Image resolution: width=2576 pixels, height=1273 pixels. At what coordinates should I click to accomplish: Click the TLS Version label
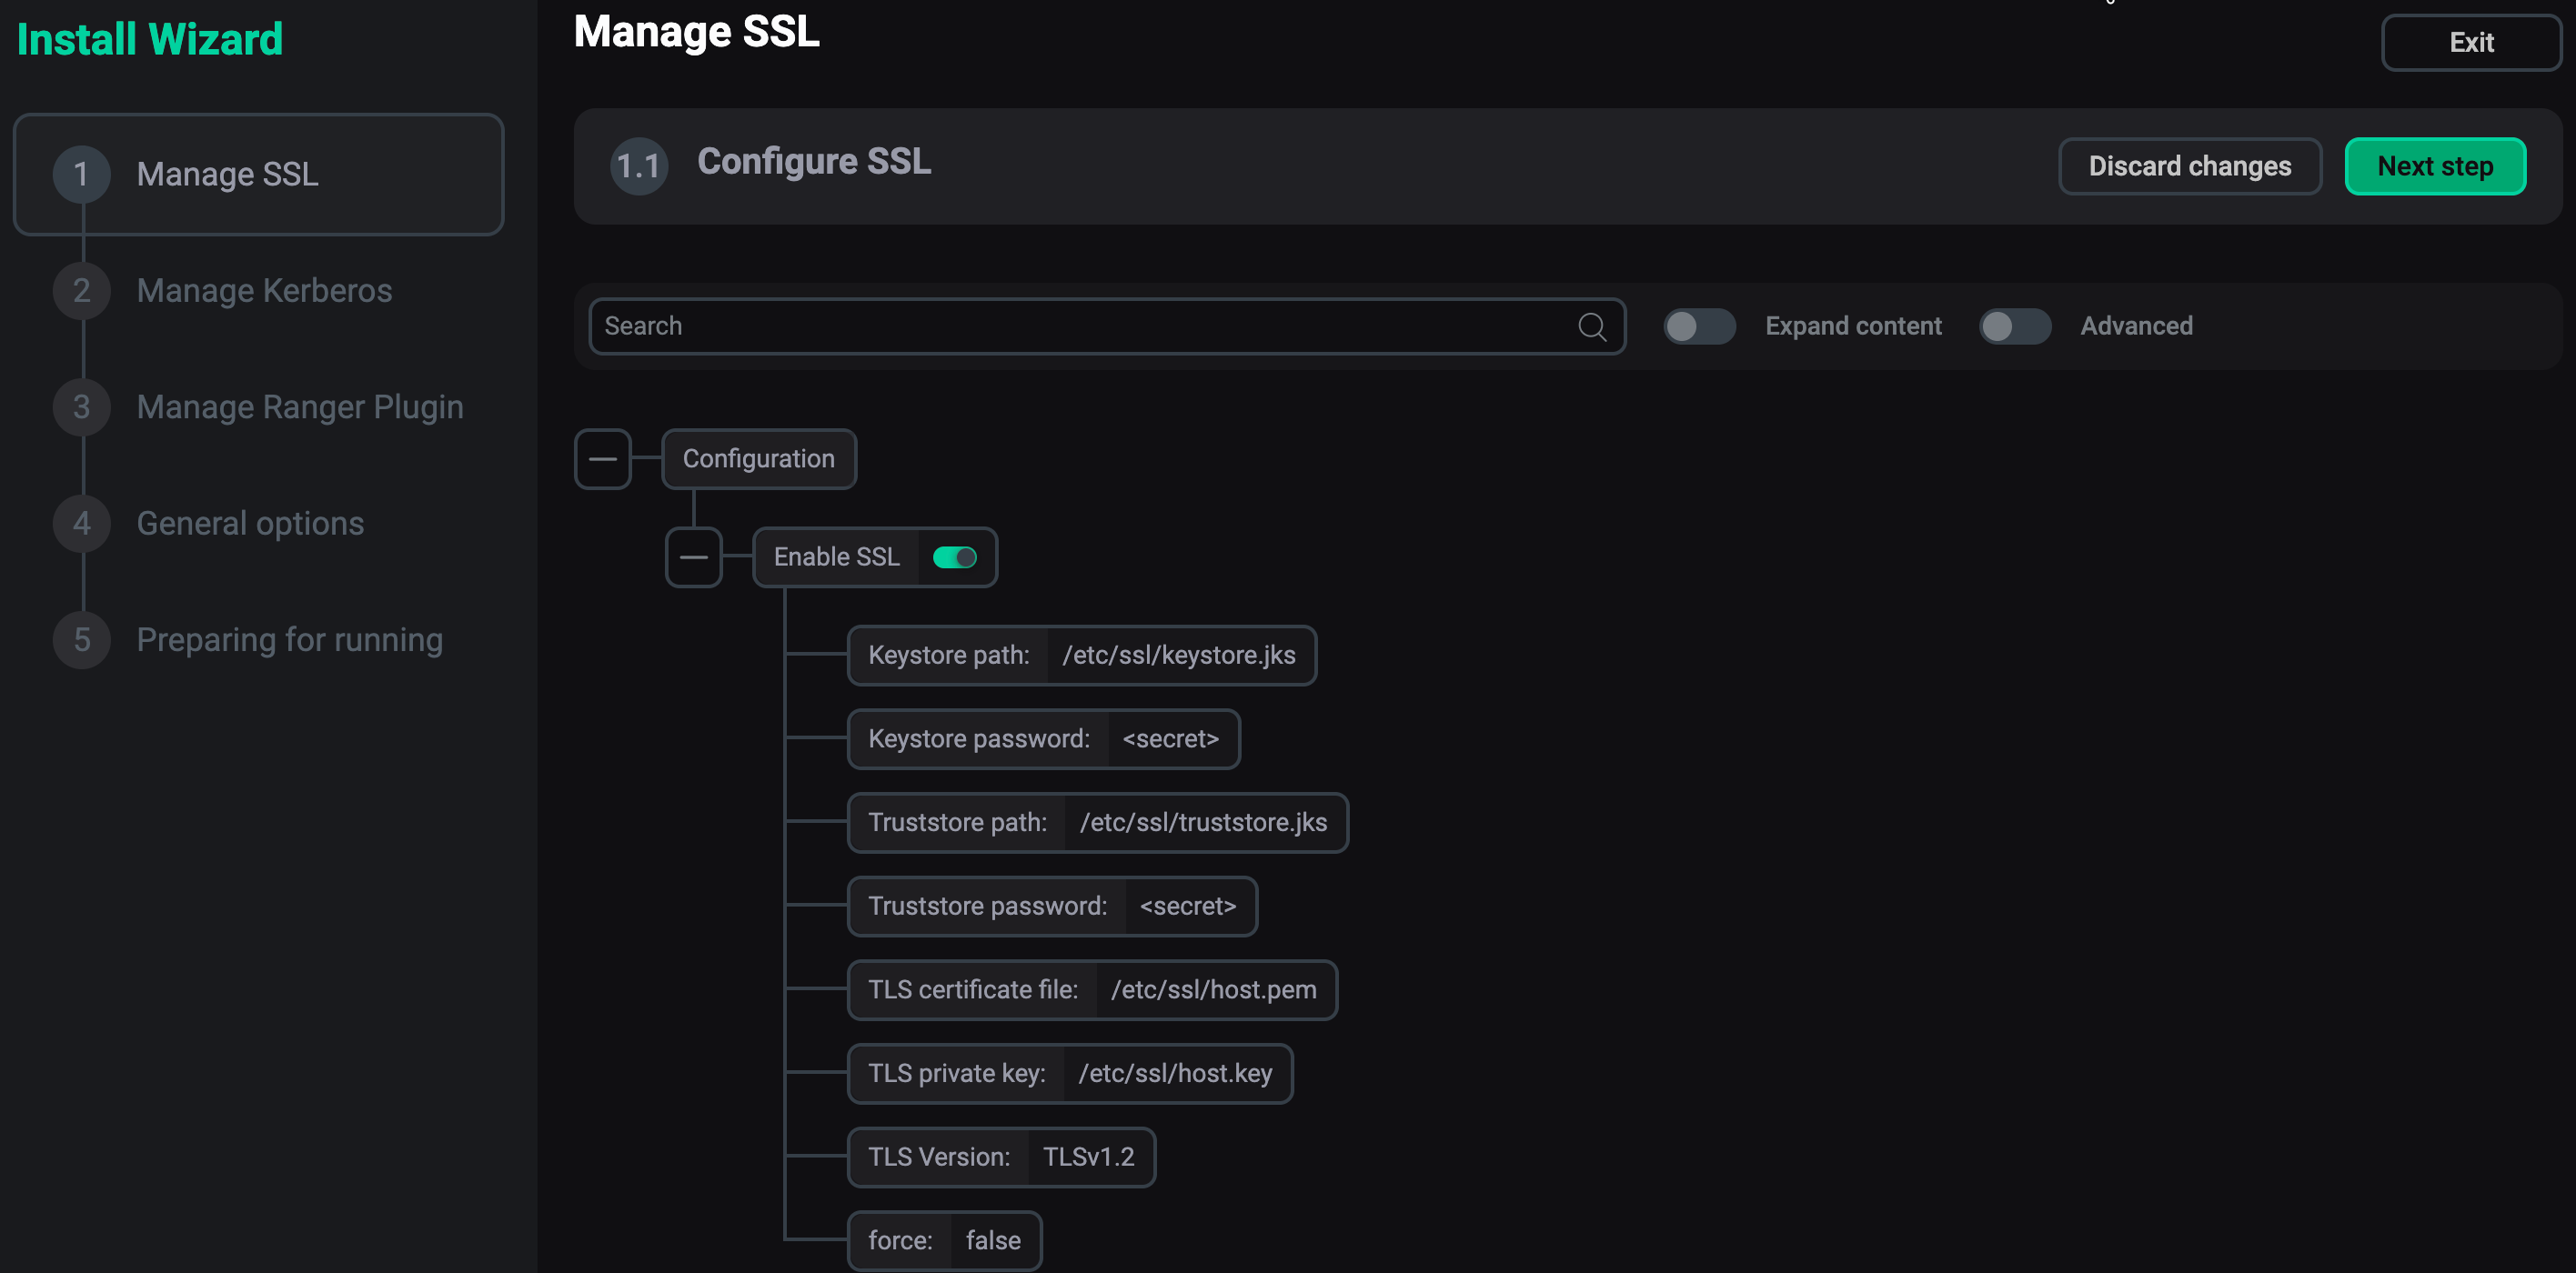click(939, 1157)
